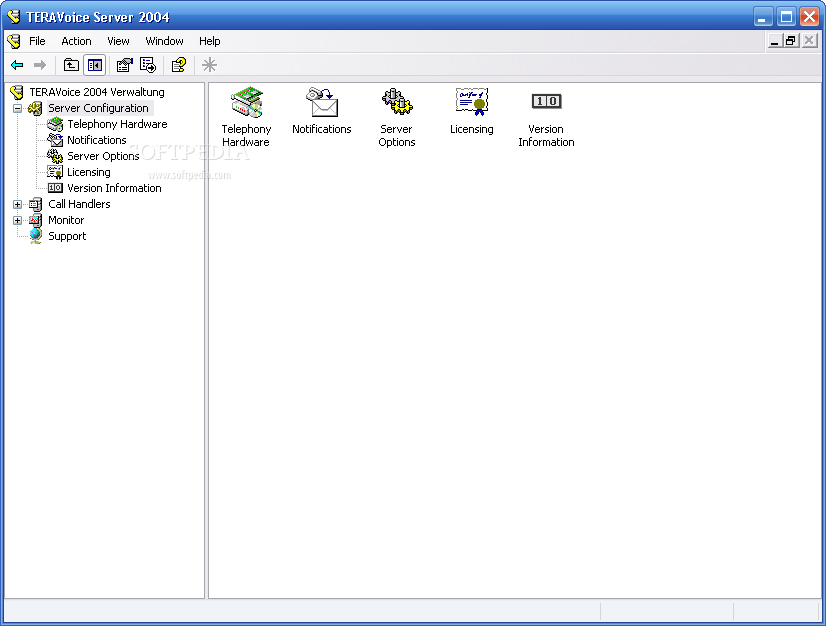Click the Export List toolbar icon
826x626 pixels.
[x=148, y=65]
